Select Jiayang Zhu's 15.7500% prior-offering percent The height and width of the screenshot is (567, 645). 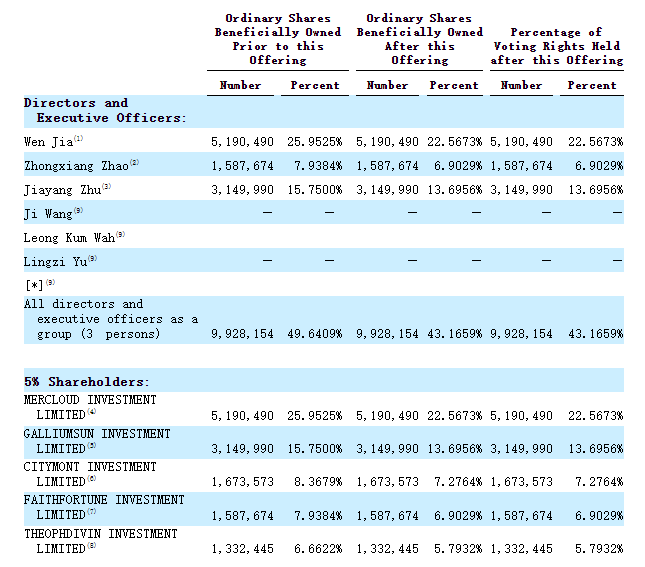[315, 190]
